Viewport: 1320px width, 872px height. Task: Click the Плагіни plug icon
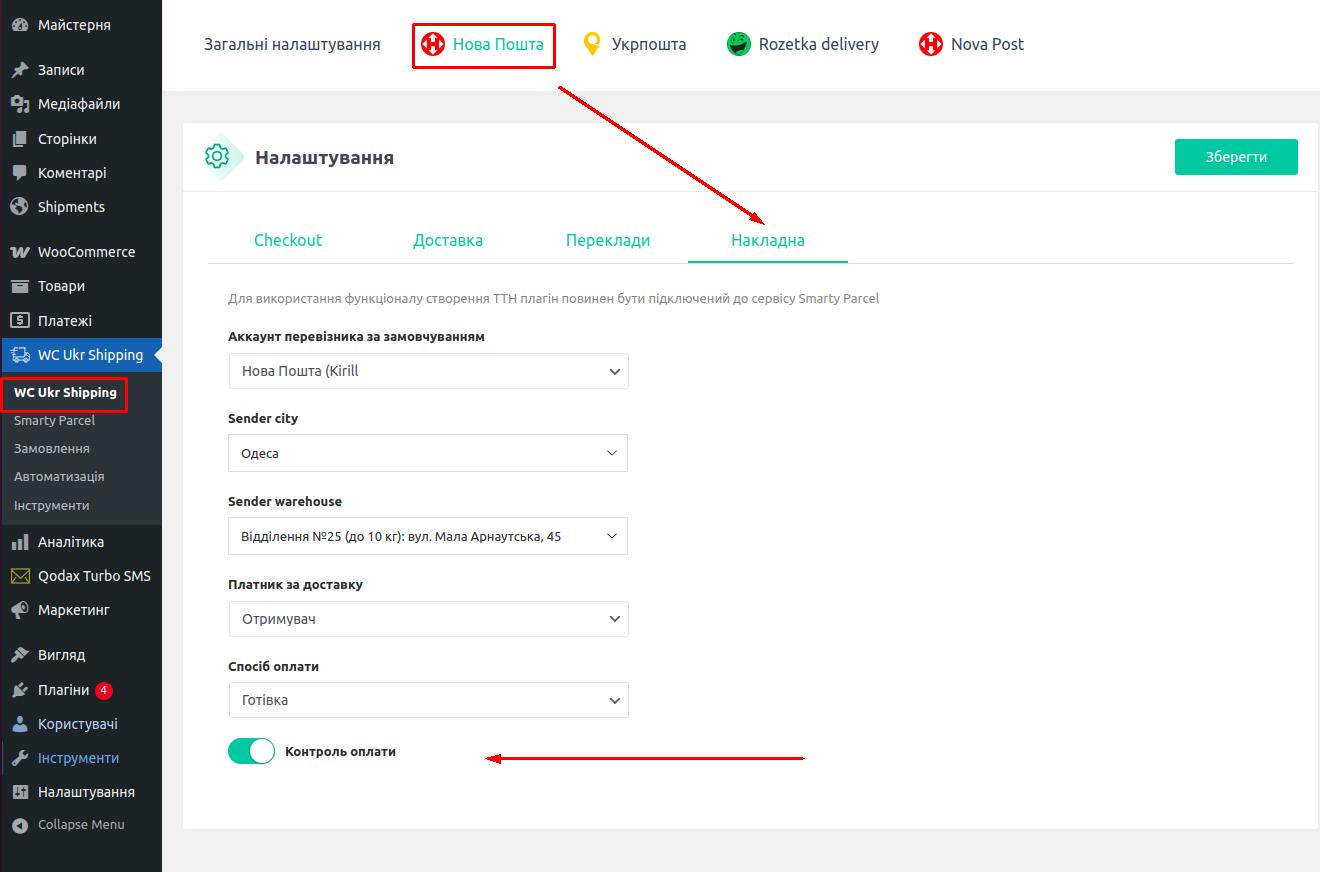19,690
